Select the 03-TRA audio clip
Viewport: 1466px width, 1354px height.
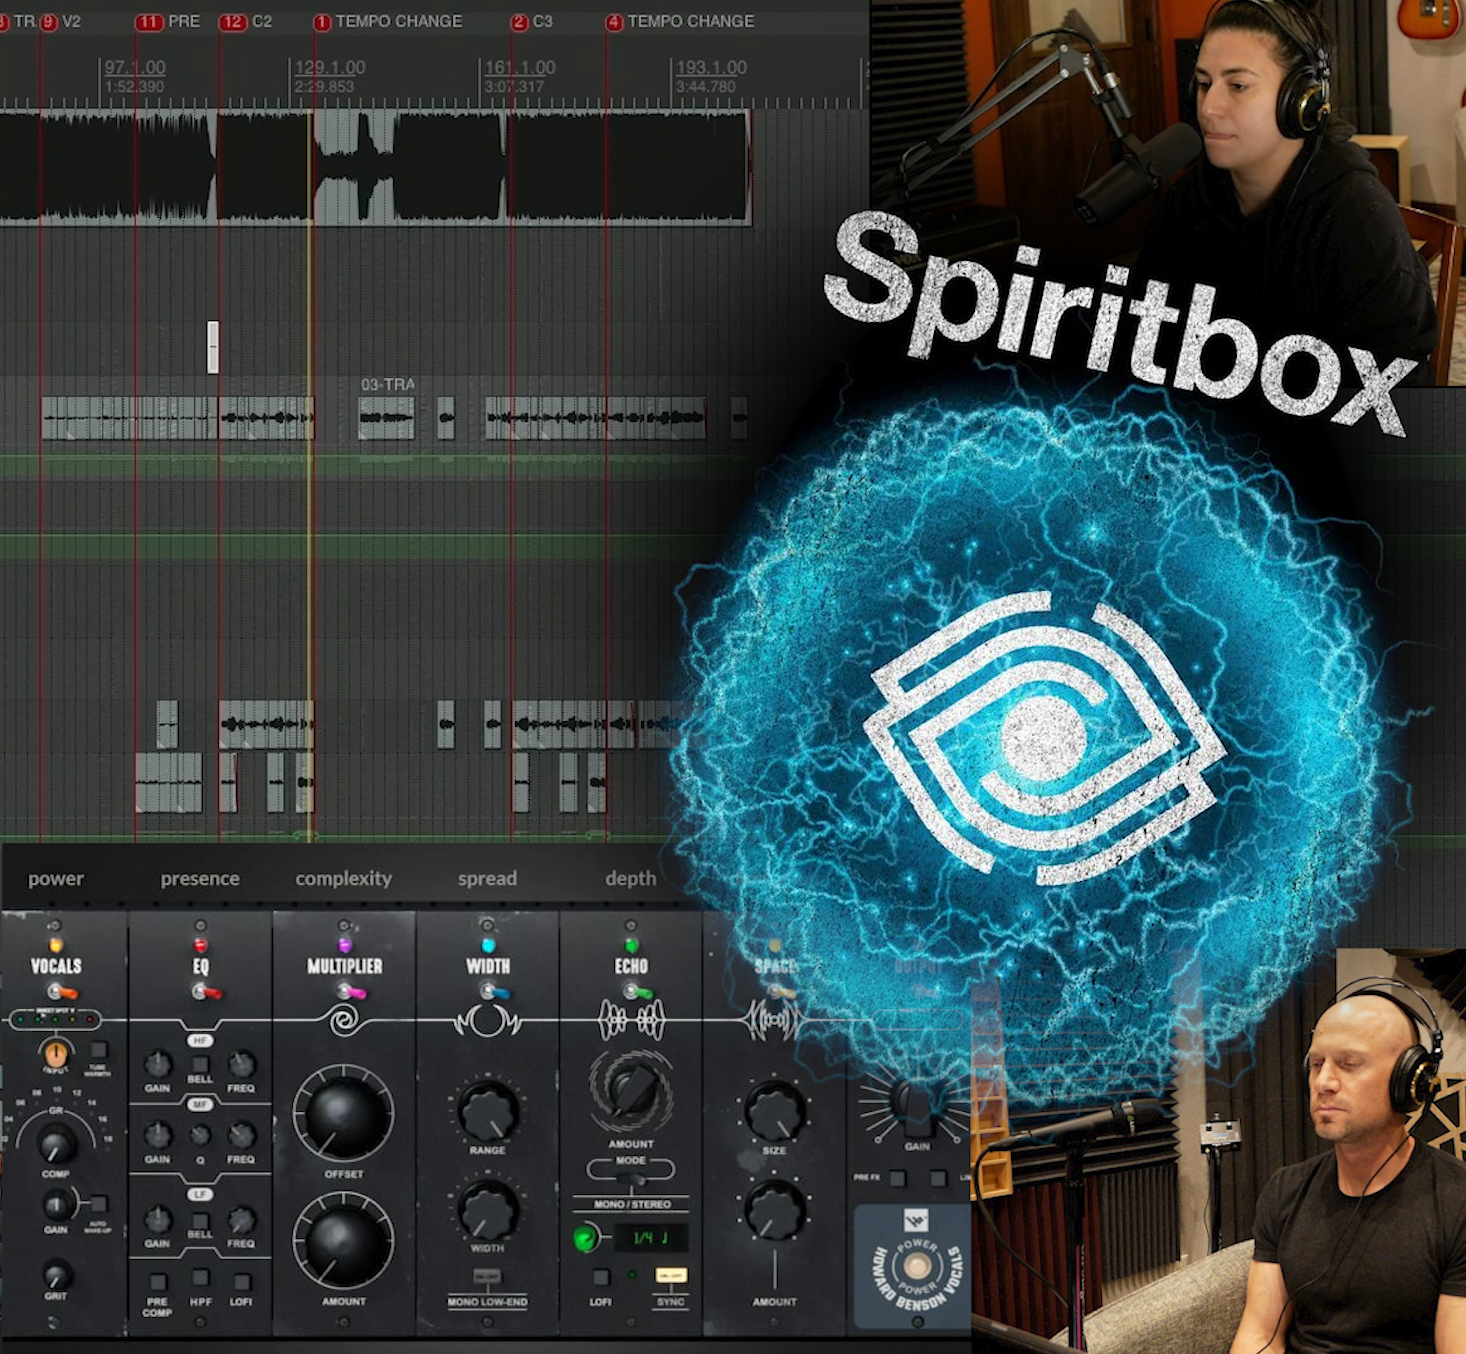[386, 418]
